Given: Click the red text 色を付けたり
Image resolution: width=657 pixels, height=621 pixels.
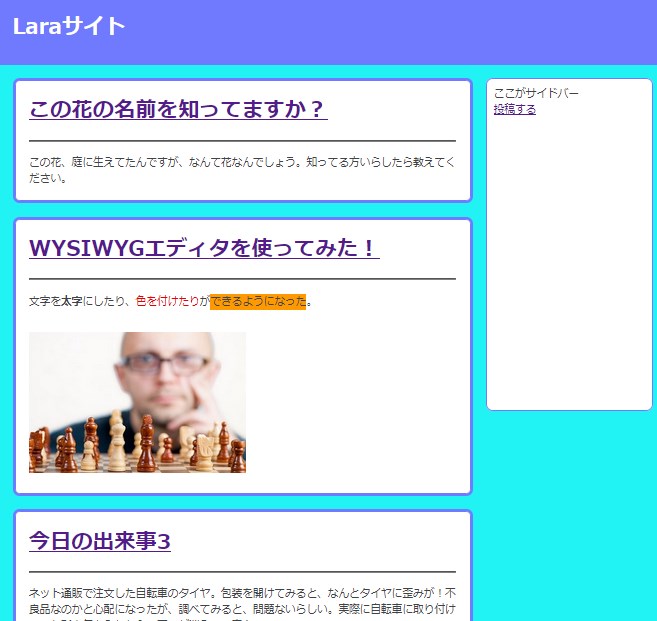Looking at the screenshot, I should pyautogui.click(x=166, y=301).
